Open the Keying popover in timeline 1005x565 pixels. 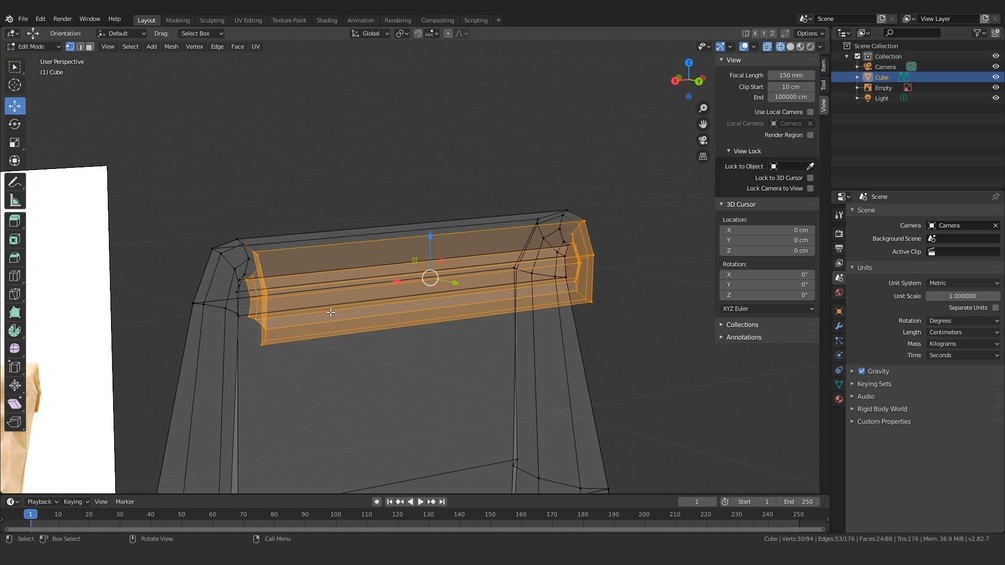[x=76, y=502]
